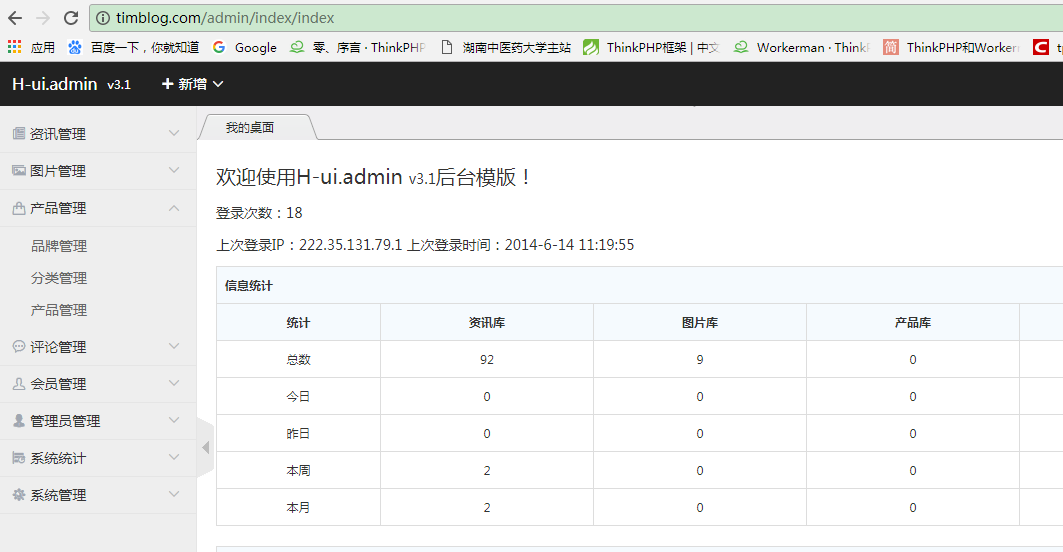Click the 总数 row label
The height and width of the screenshot is (552, 1063).
click(x=298, y=359)
